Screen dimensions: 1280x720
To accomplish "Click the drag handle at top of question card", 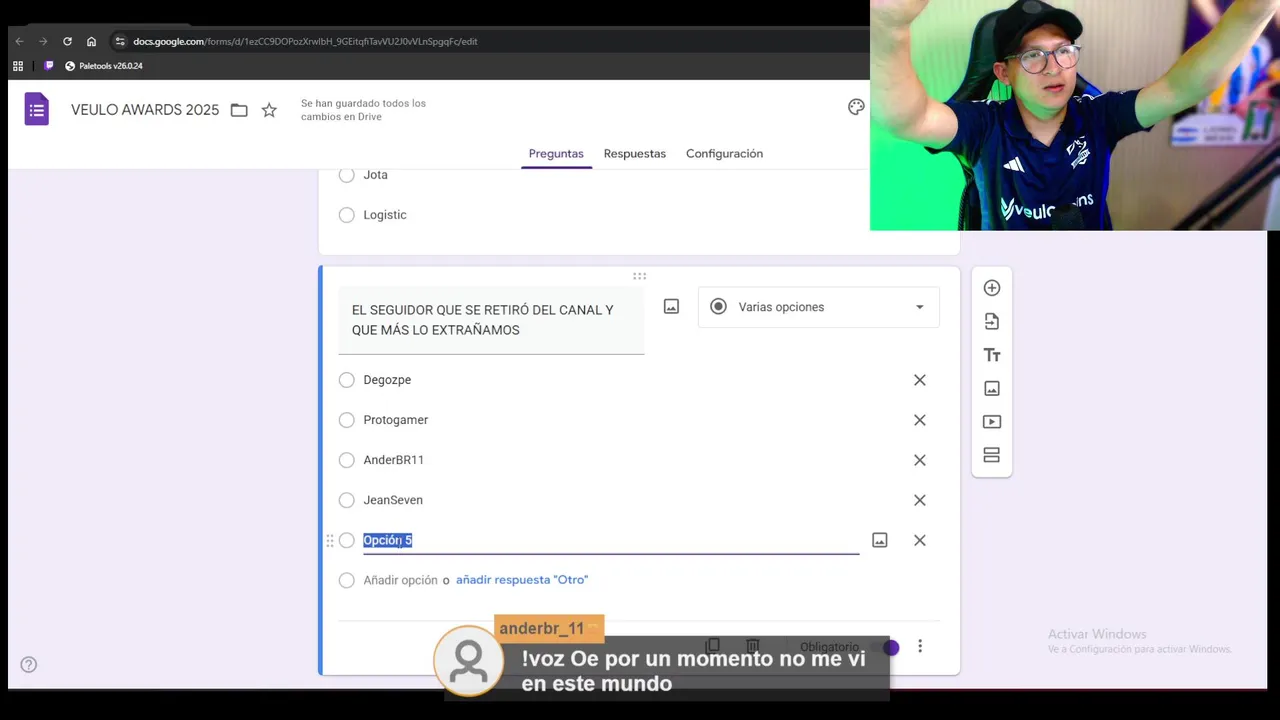I will pyautogui.click(x=639, y=276).
